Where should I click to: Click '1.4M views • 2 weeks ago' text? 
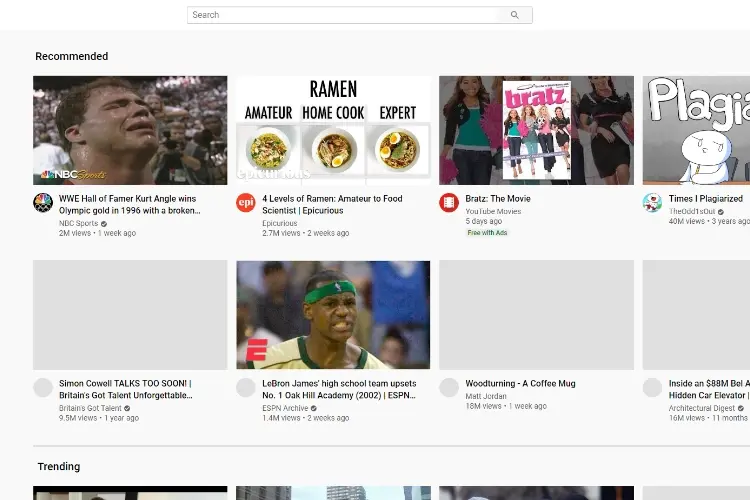(x=306, y=418)
